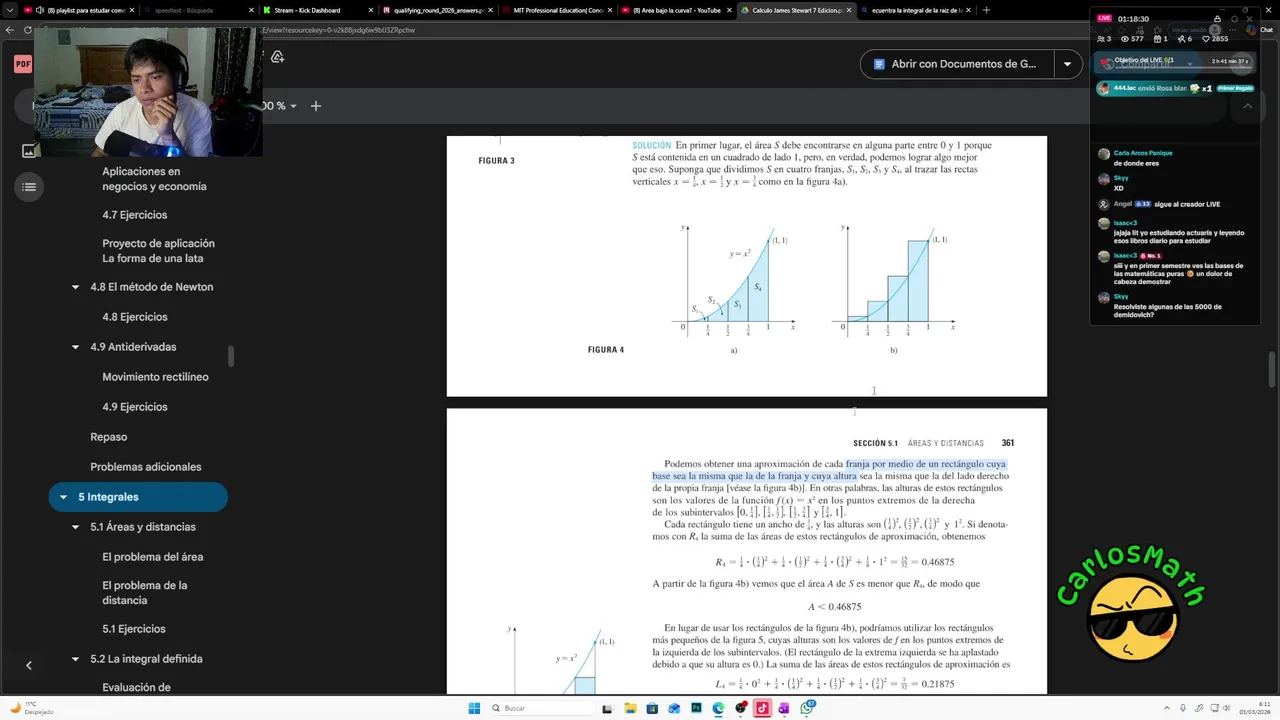Open OBS Studio from the taskbar
Screen dimensions: 1280x720
click(x=740, y=708)
